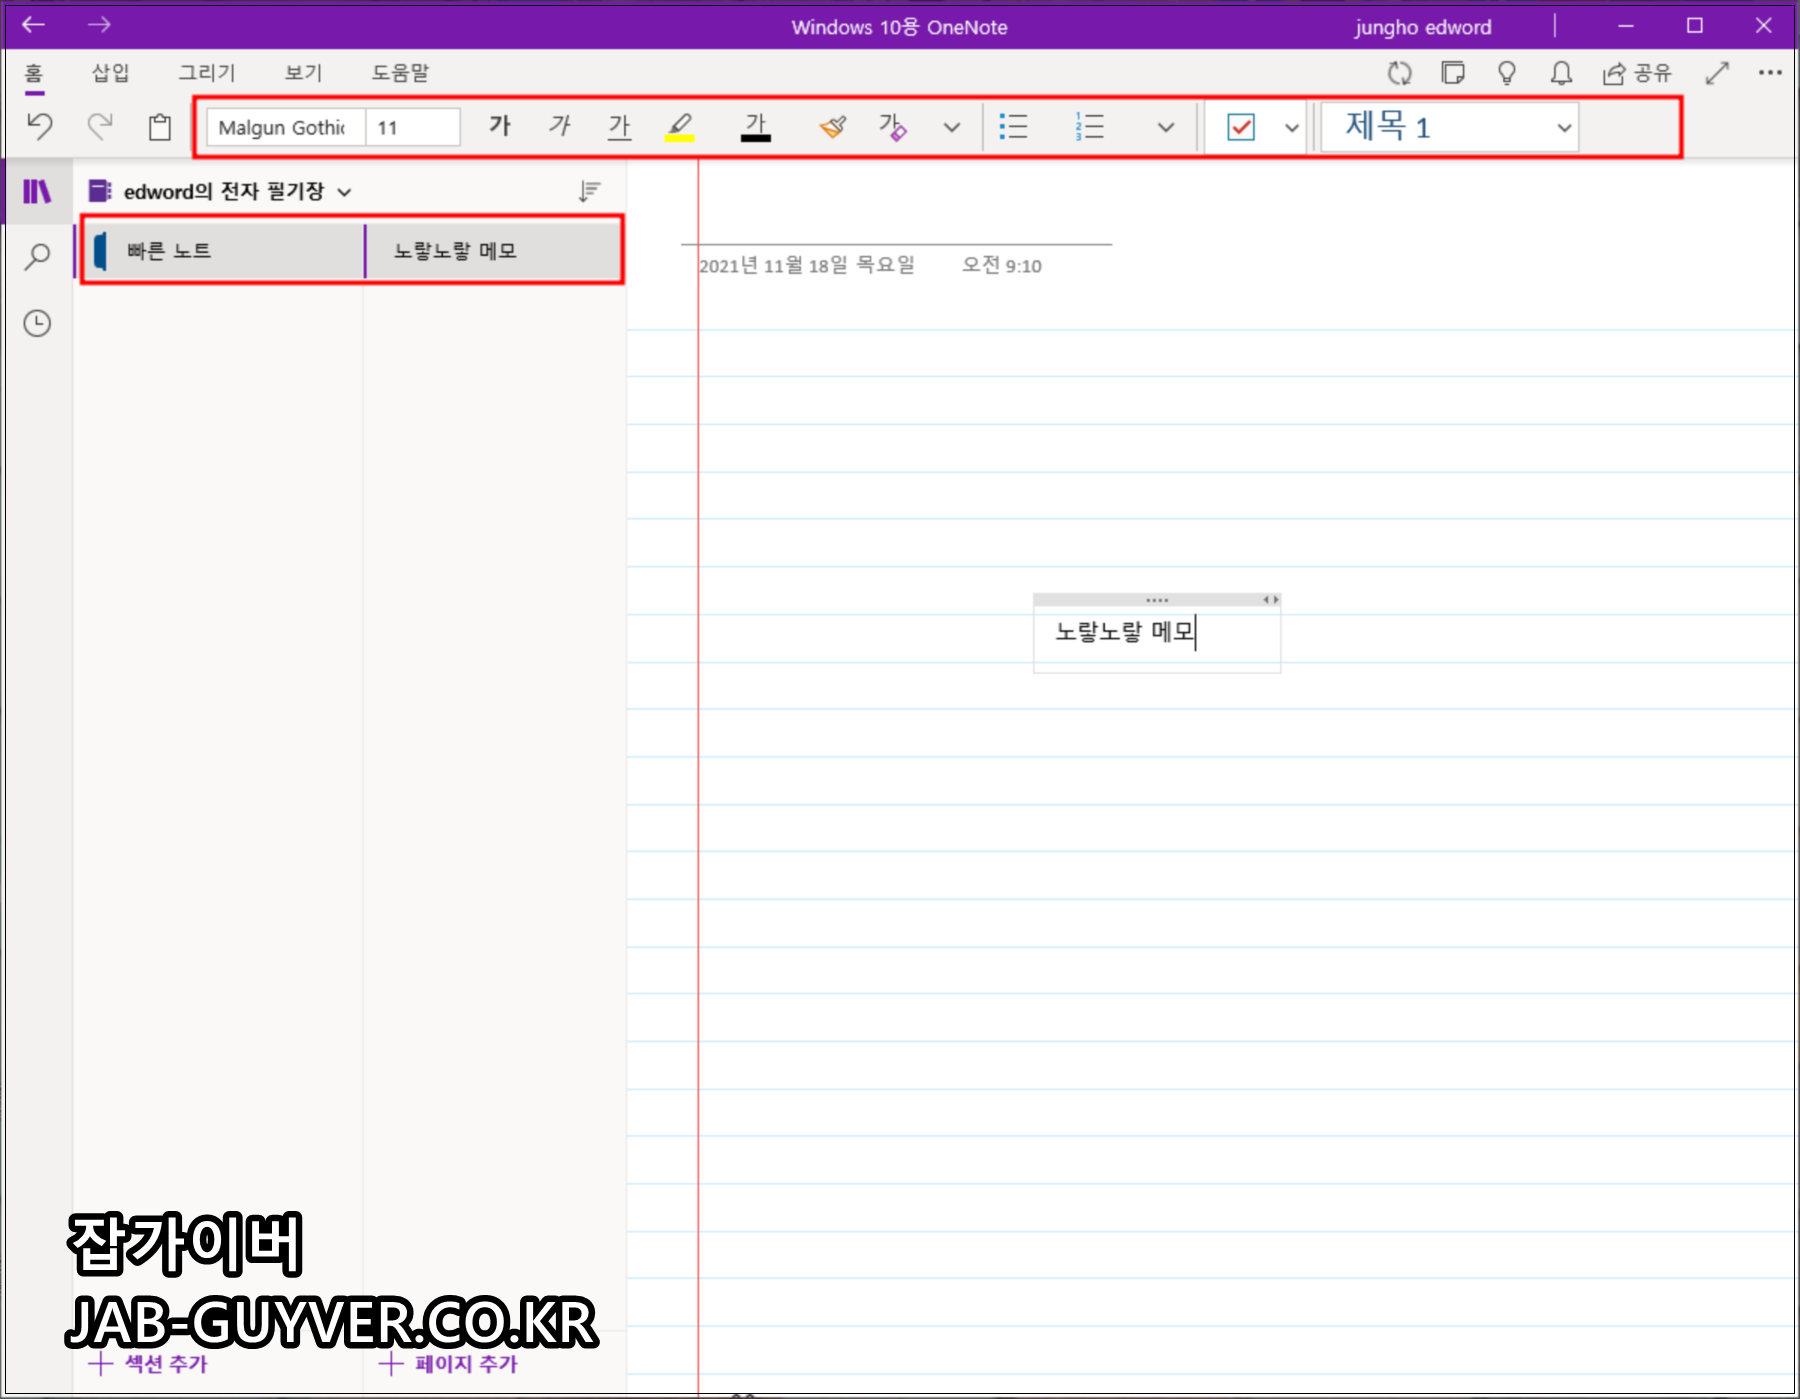Click the Malgun Gothic font name box
The width and height of the screenshot is (1800, 1399).
tap(286, 128)
